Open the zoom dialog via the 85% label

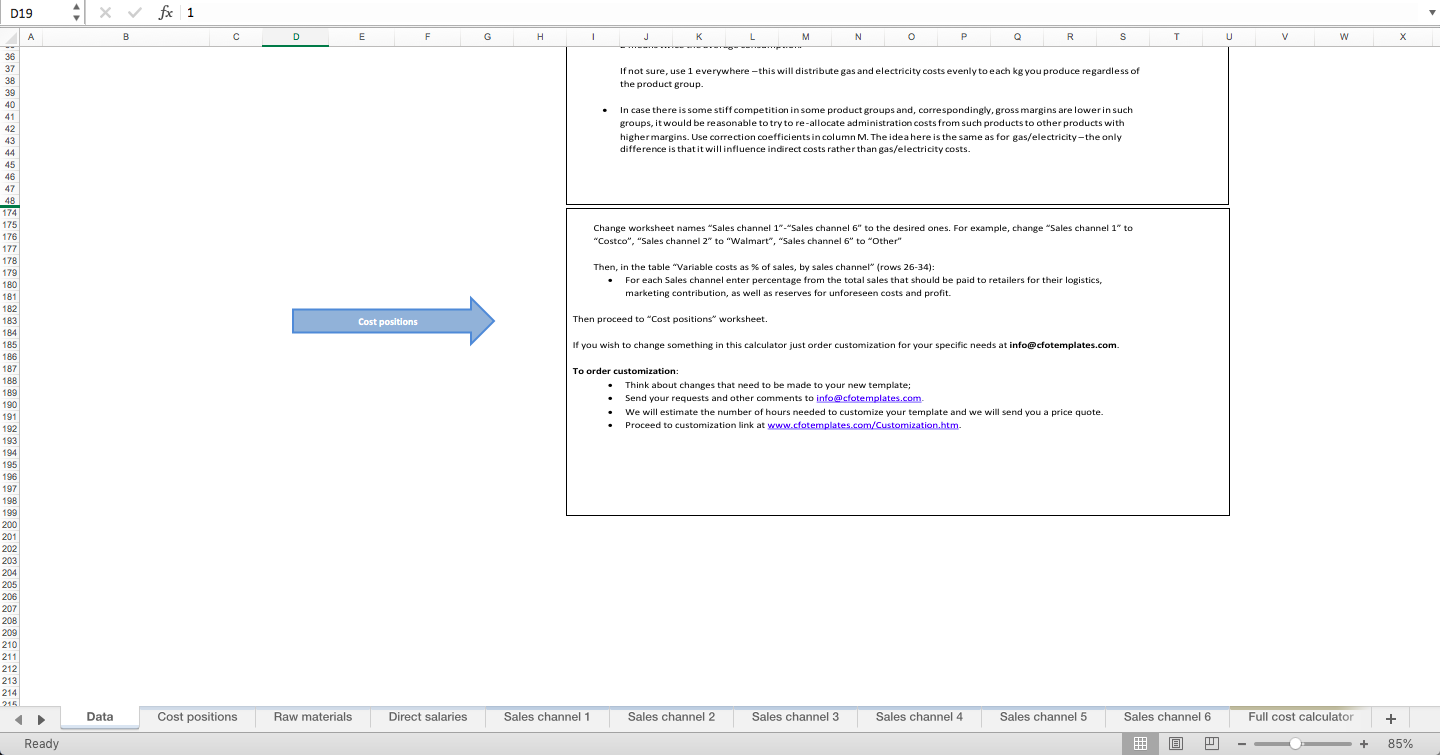(1400, 743)
